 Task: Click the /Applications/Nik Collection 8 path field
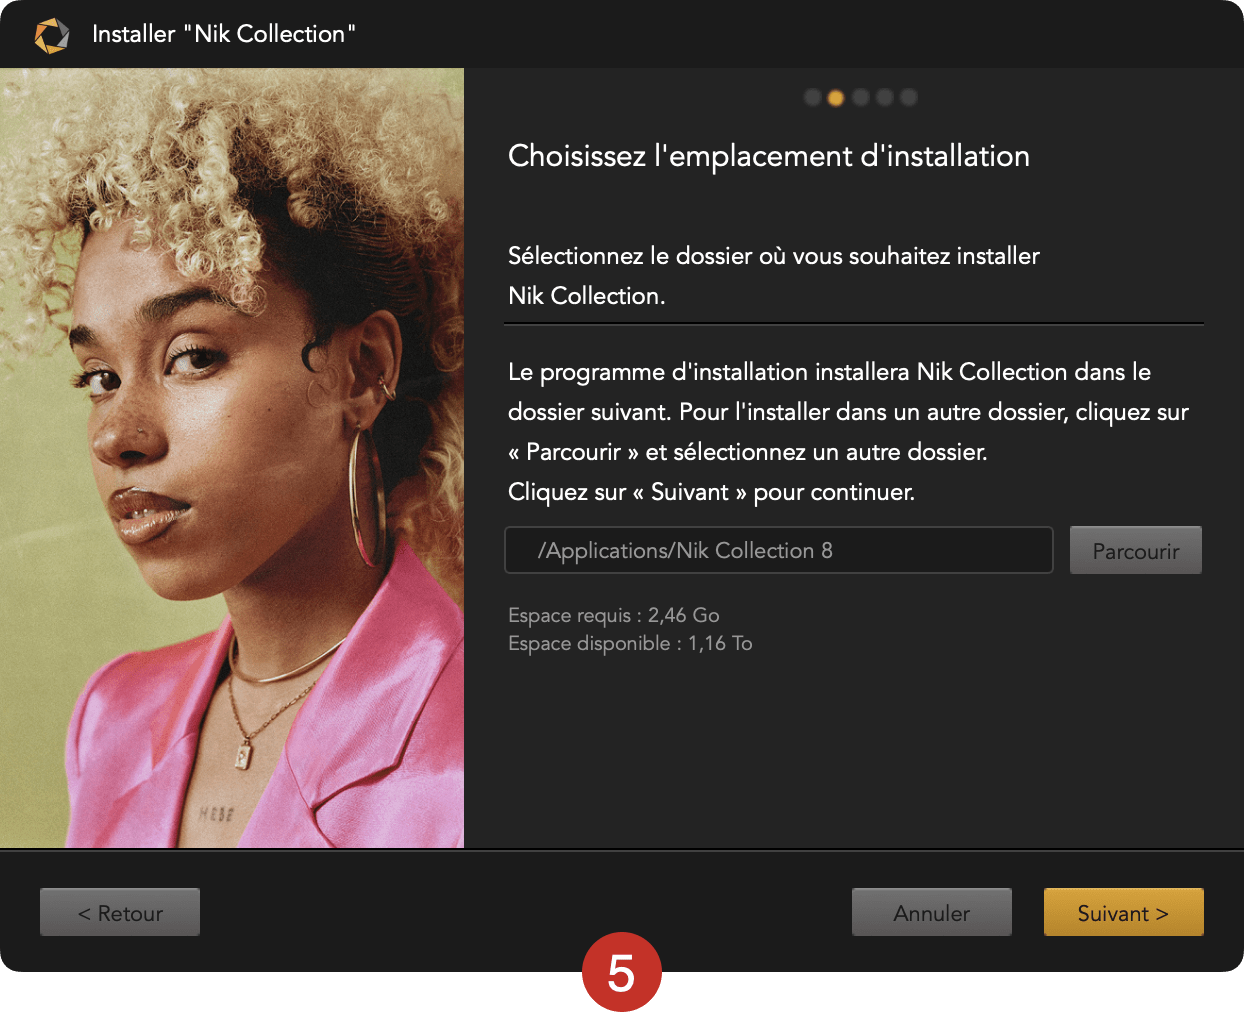point(779,550)
